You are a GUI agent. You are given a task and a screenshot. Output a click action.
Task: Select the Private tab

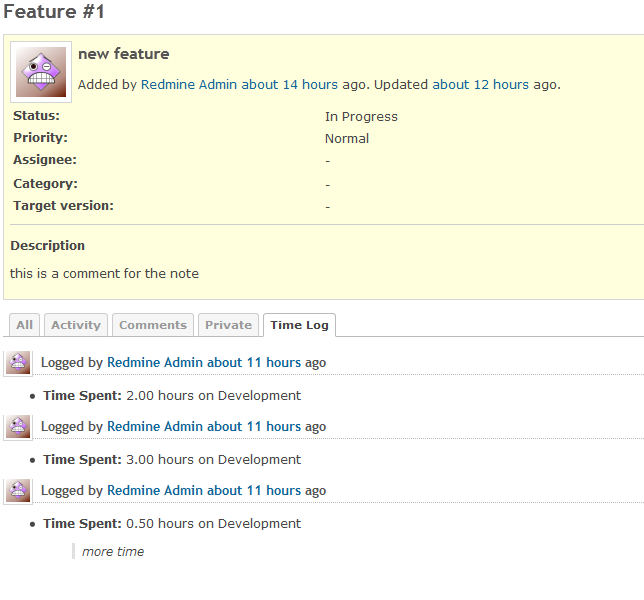[x=228, y=325]
